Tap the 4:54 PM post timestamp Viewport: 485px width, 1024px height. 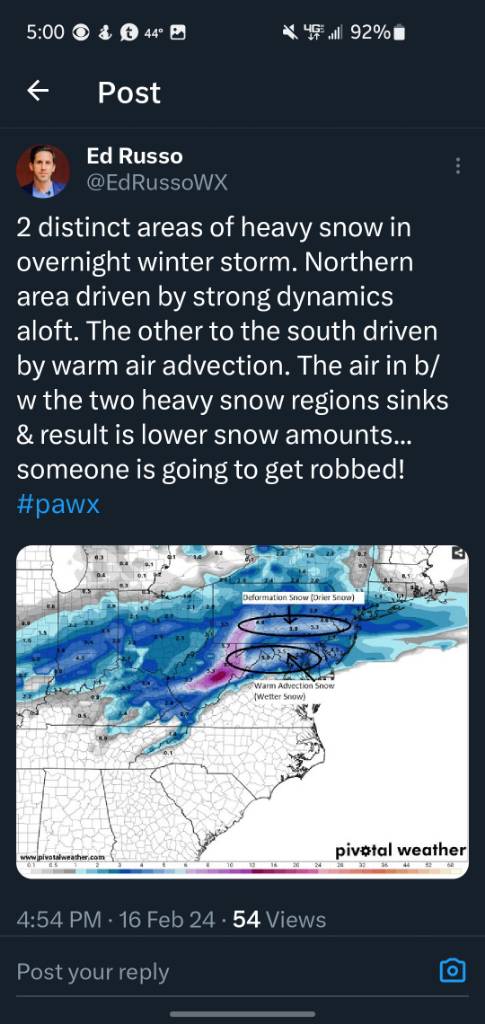pos(59,920)
